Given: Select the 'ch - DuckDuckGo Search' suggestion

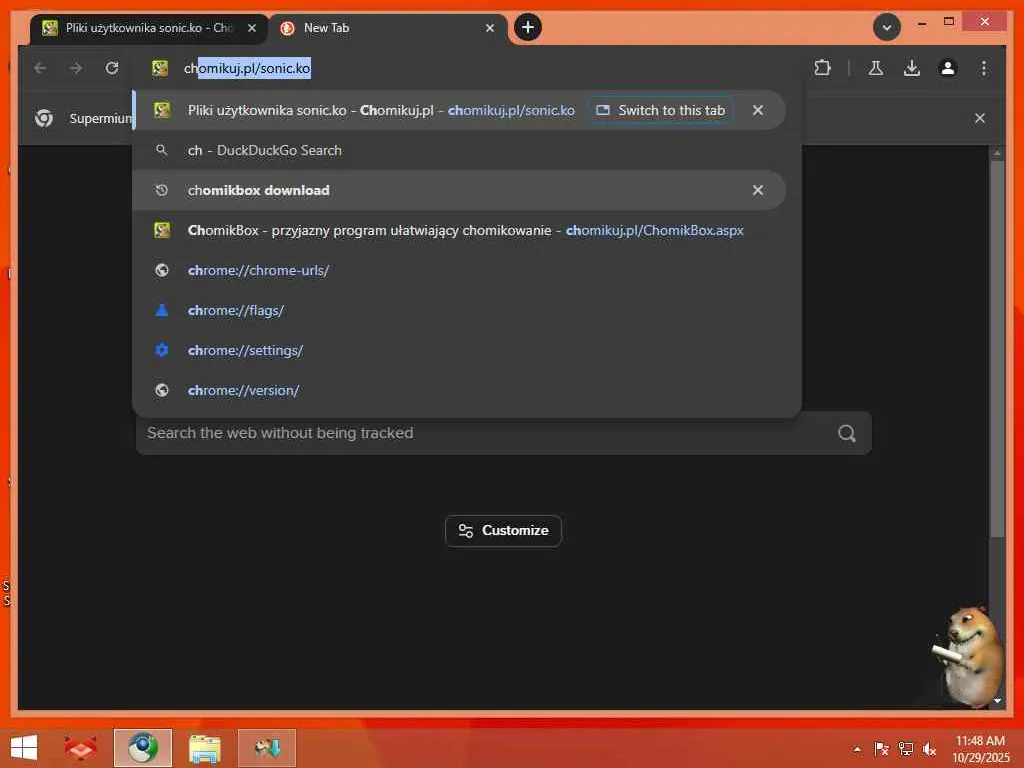Looking at the screenshot, I should tap(458, 150).
